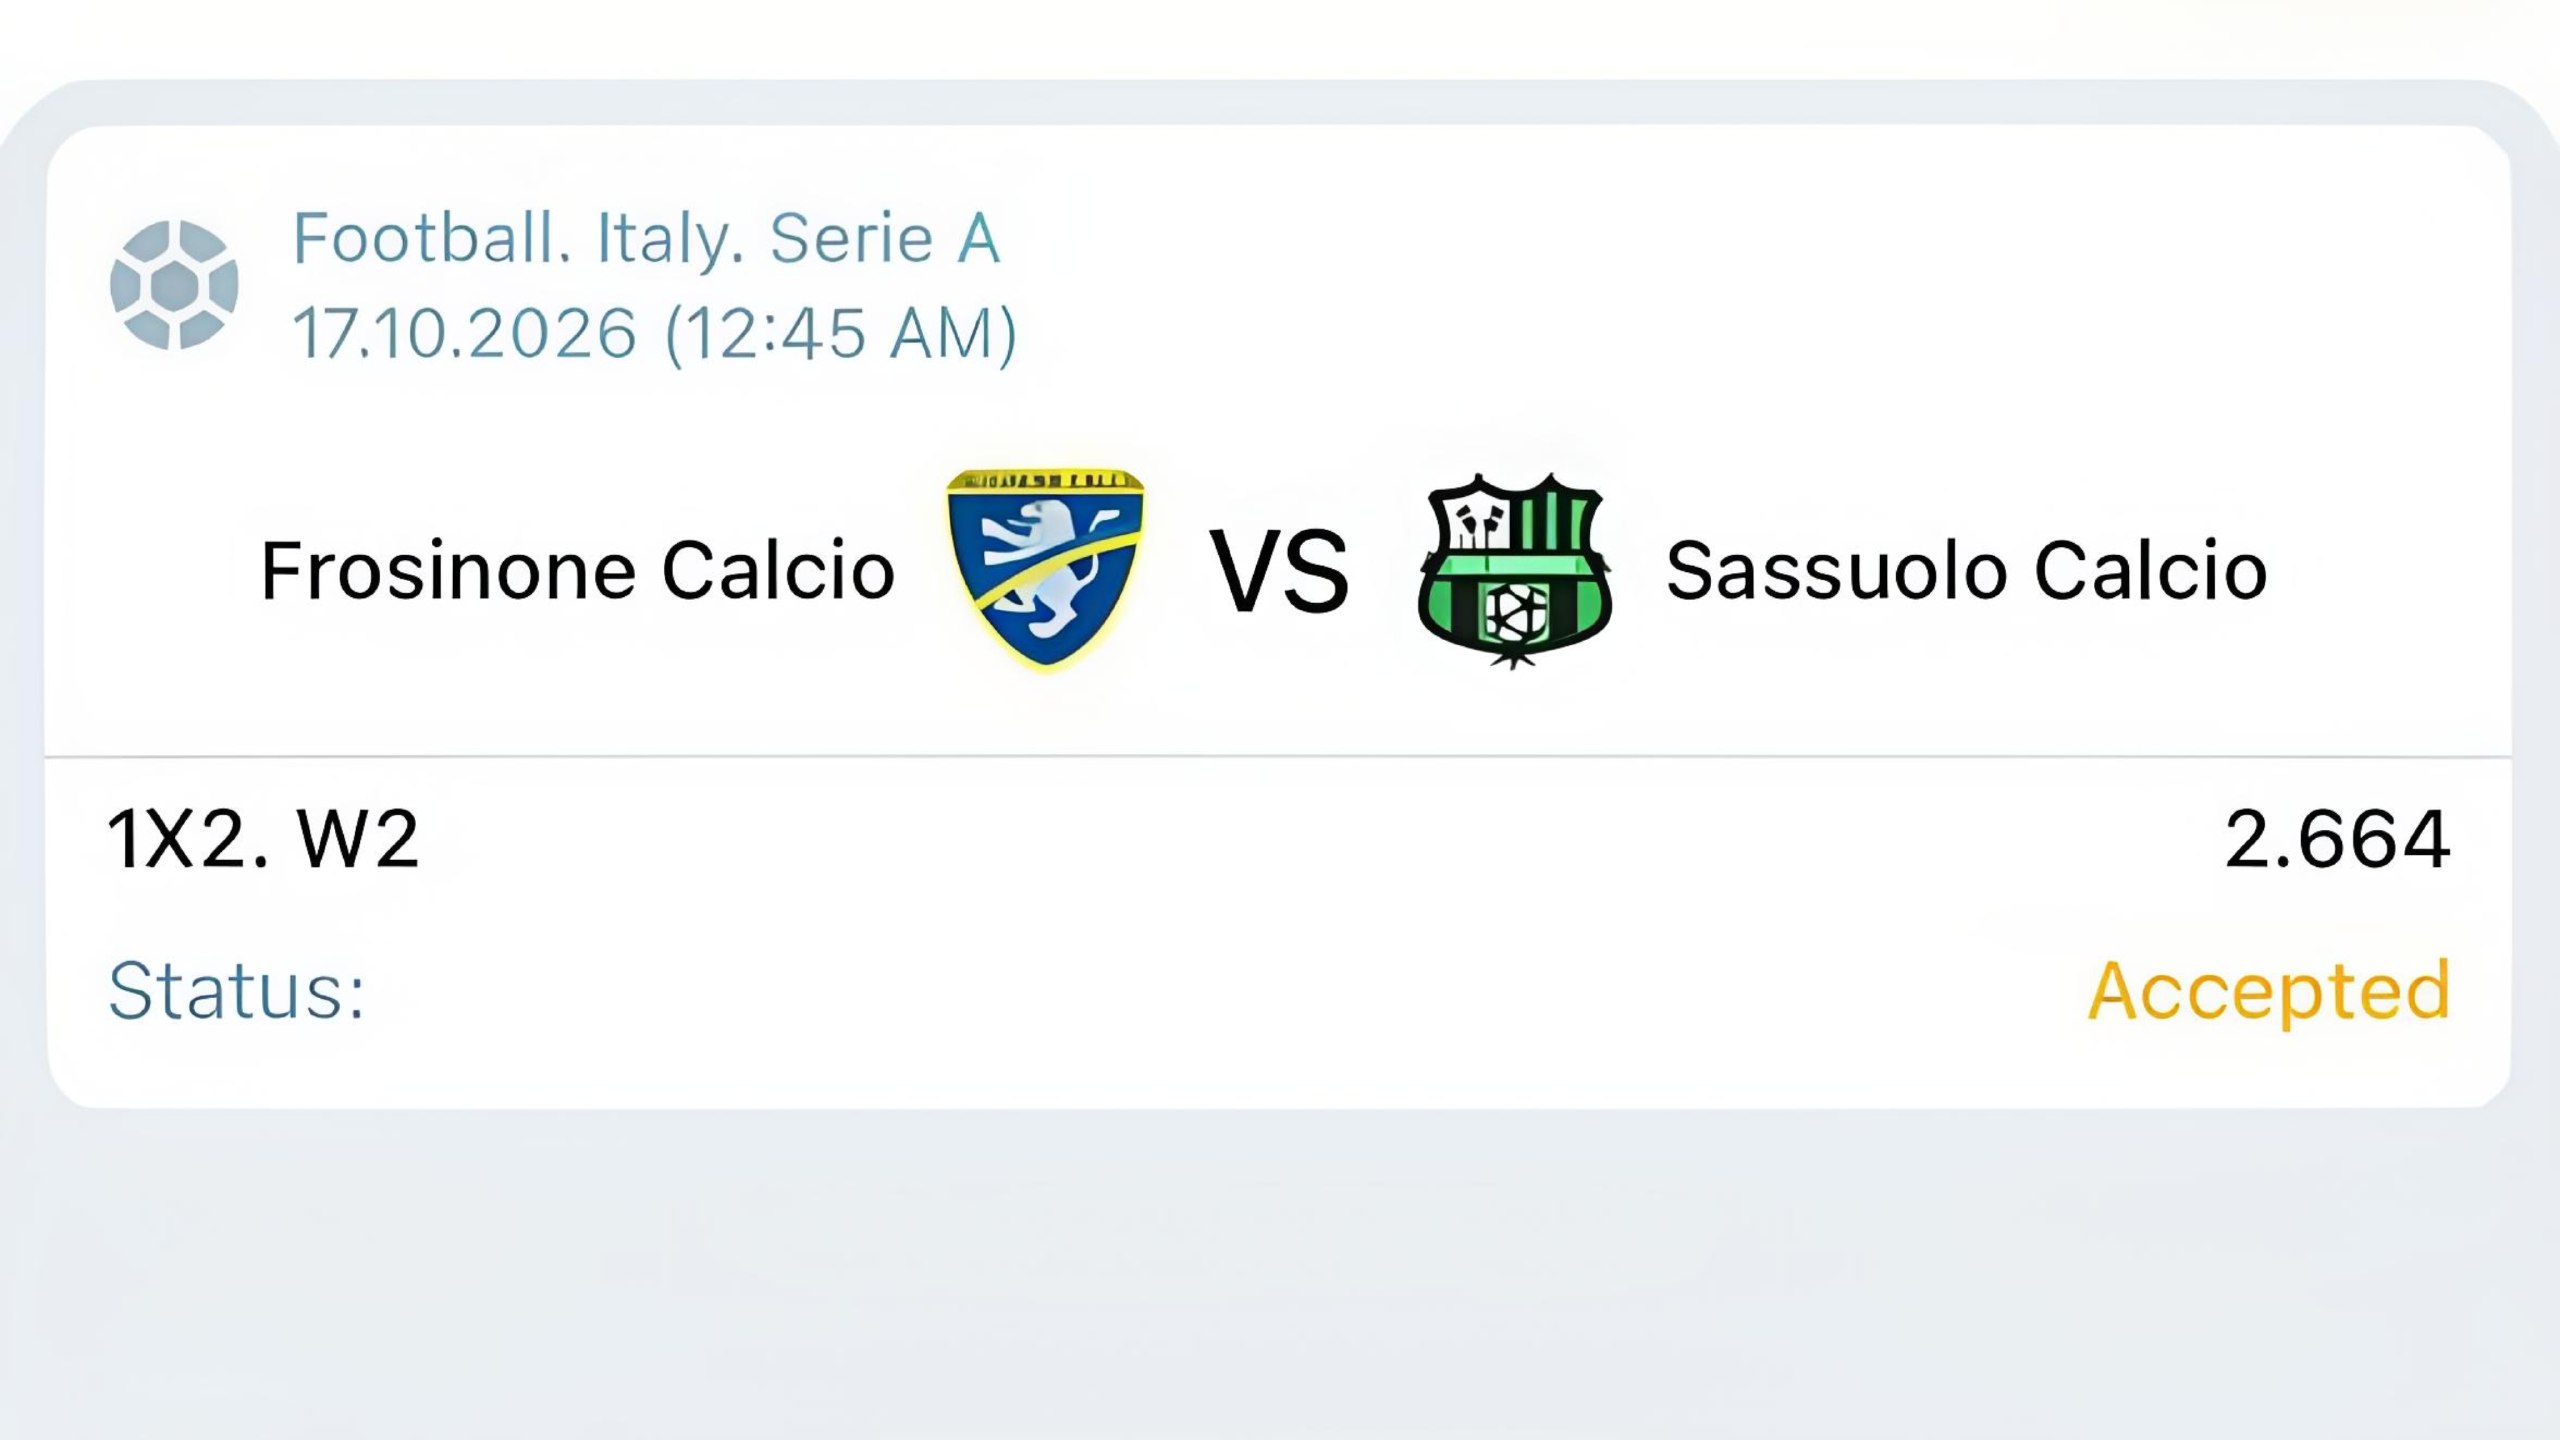Click the soccer ball in Sassuolo's crest

(x=1515, y=612)
